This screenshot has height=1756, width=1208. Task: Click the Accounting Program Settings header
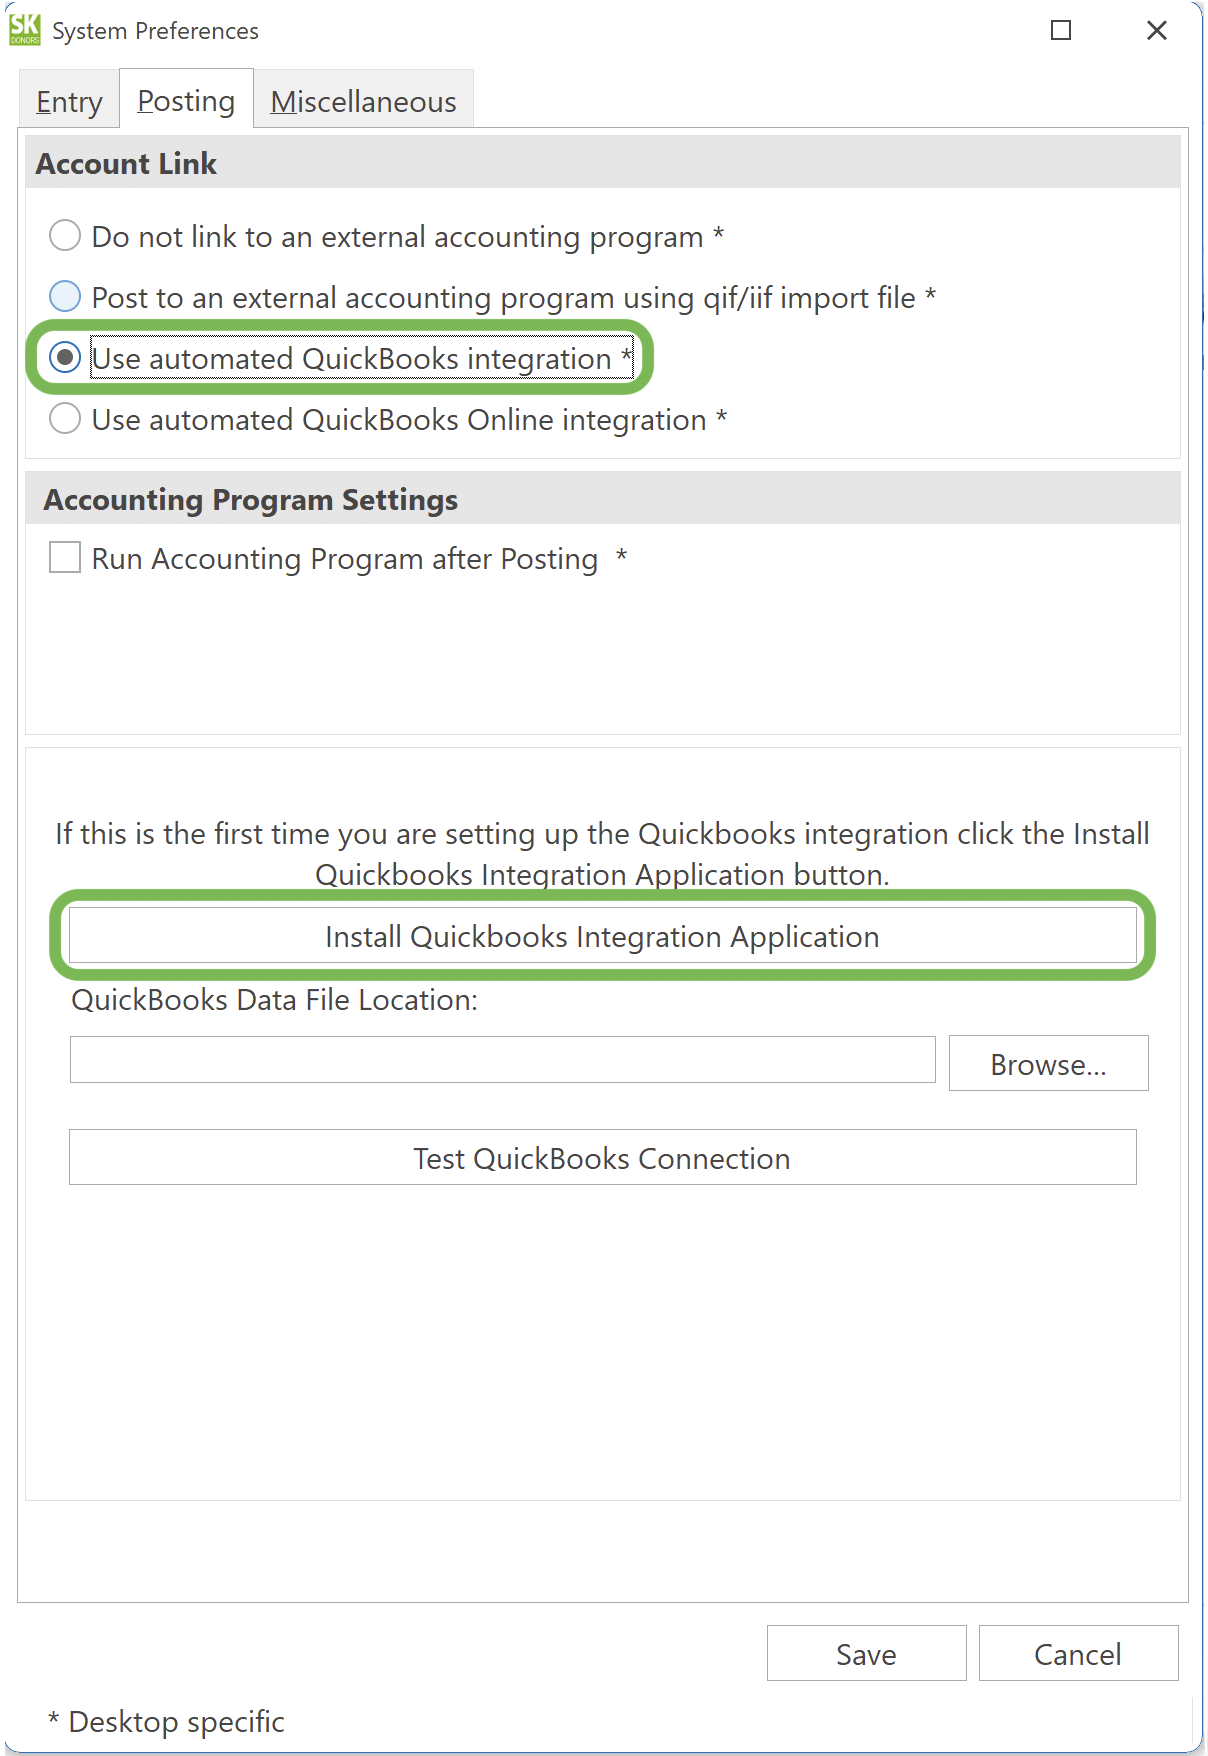(x=250, y=499)
